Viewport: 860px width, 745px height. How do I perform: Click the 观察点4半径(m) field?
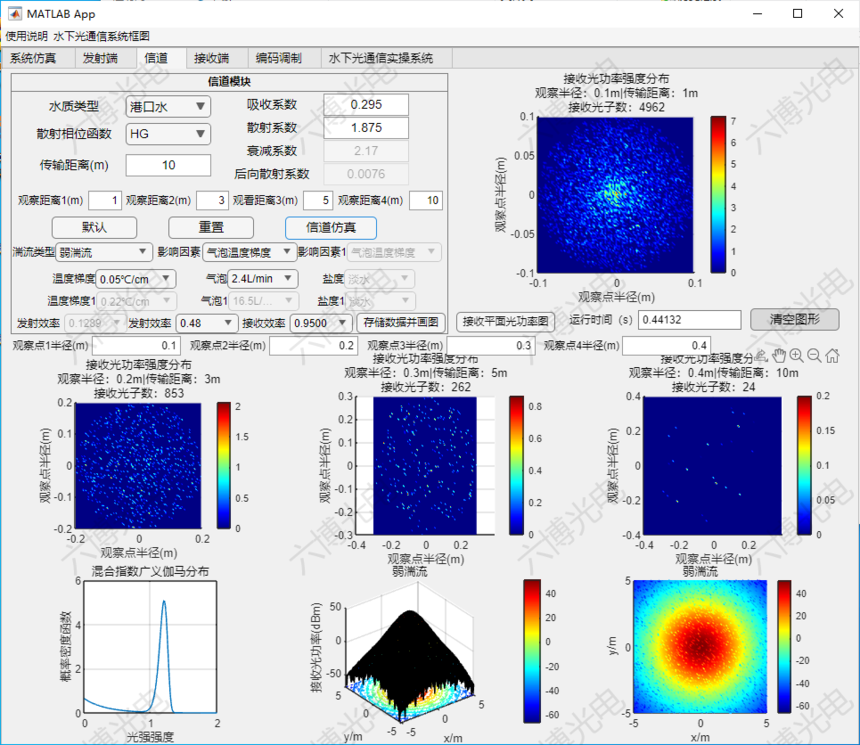tap(666, 346)
